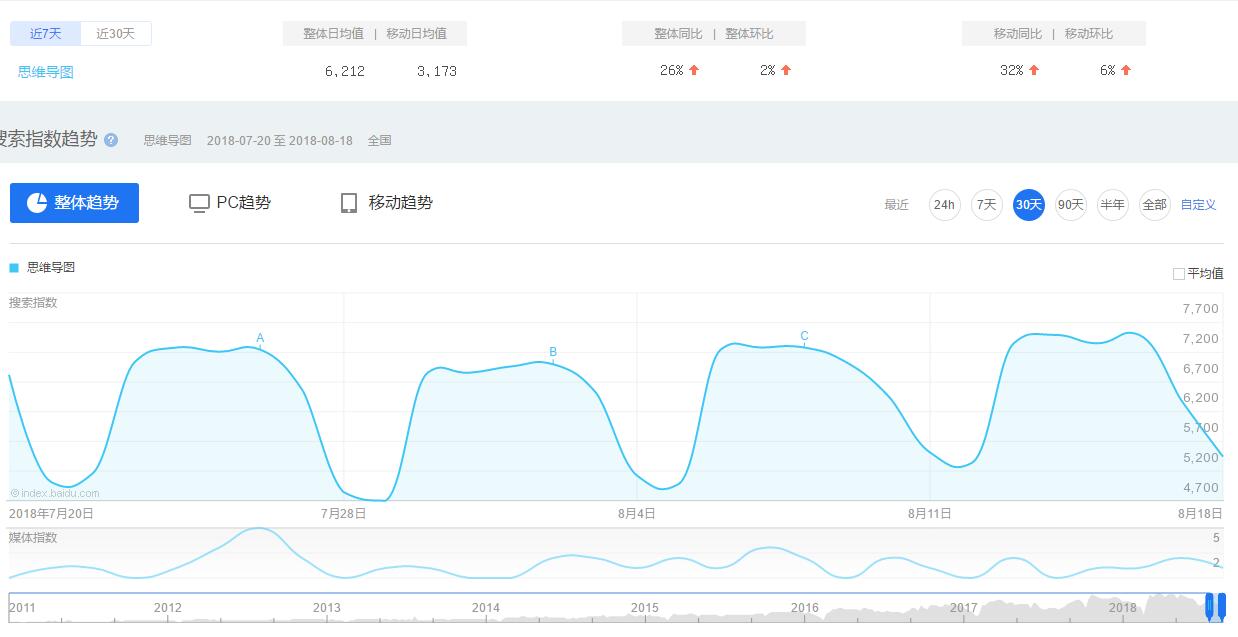Select the 近7天 tab
This screenshot has width=1238, height=637.
(x=46, y=33)
